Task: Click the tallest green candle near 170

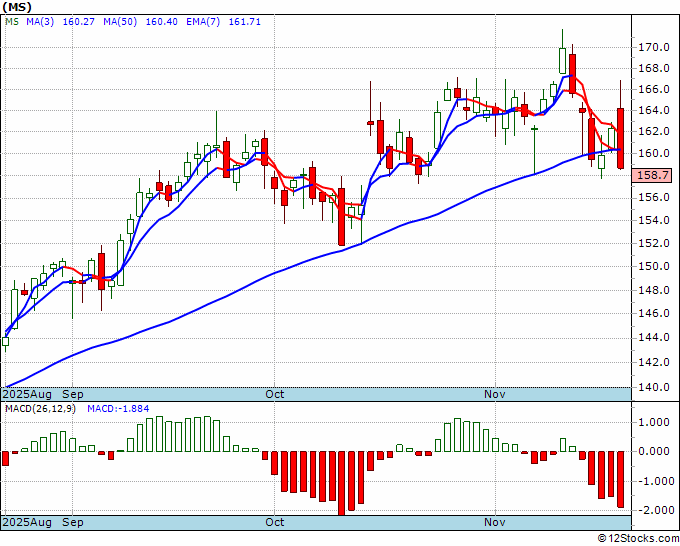Action: click(x=562, y=61)
